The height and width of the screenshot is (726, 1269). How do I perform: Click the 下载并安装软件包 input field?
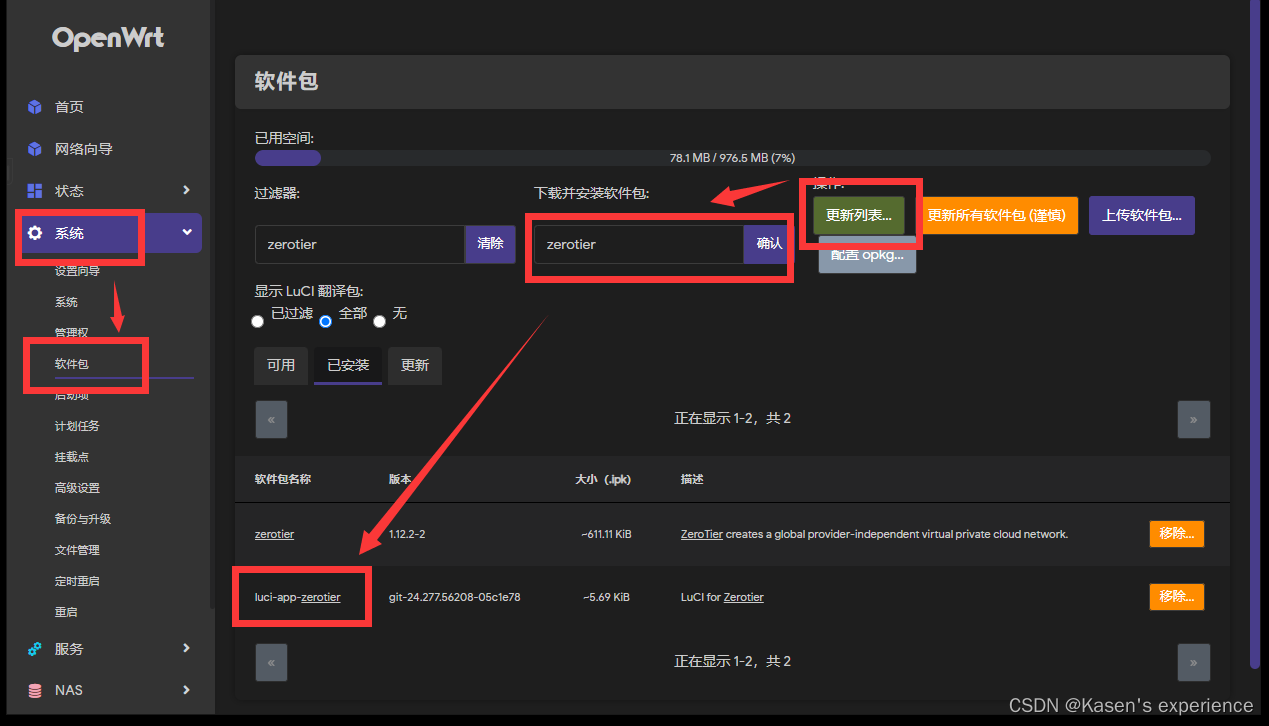638,244
